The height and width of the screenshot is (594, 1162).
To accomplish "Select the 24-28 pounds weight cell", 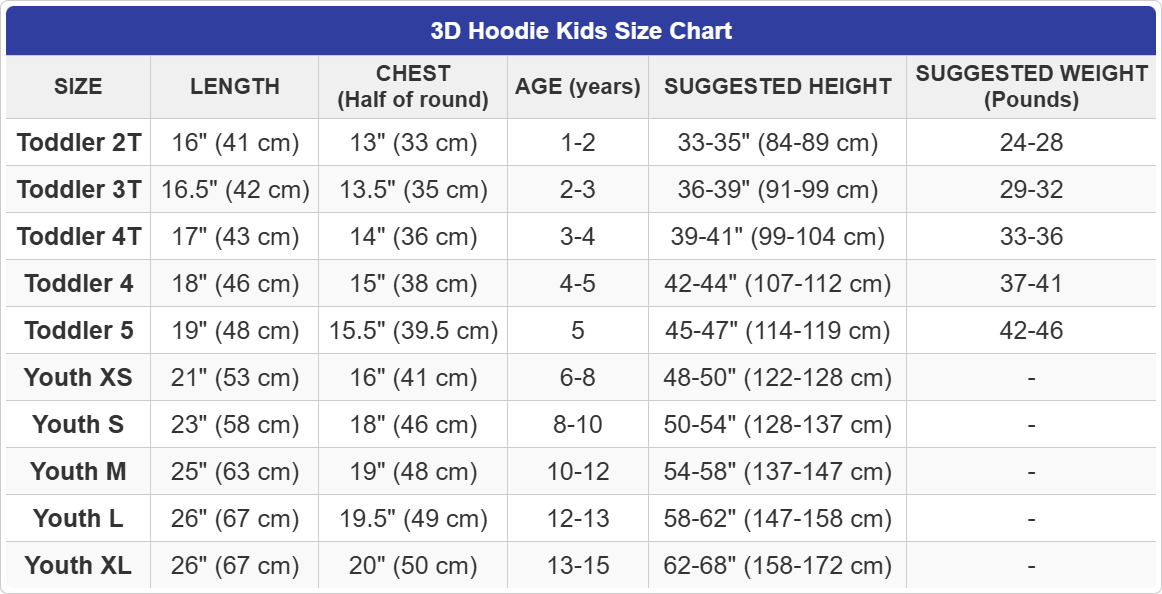I will coord(1031,143).
